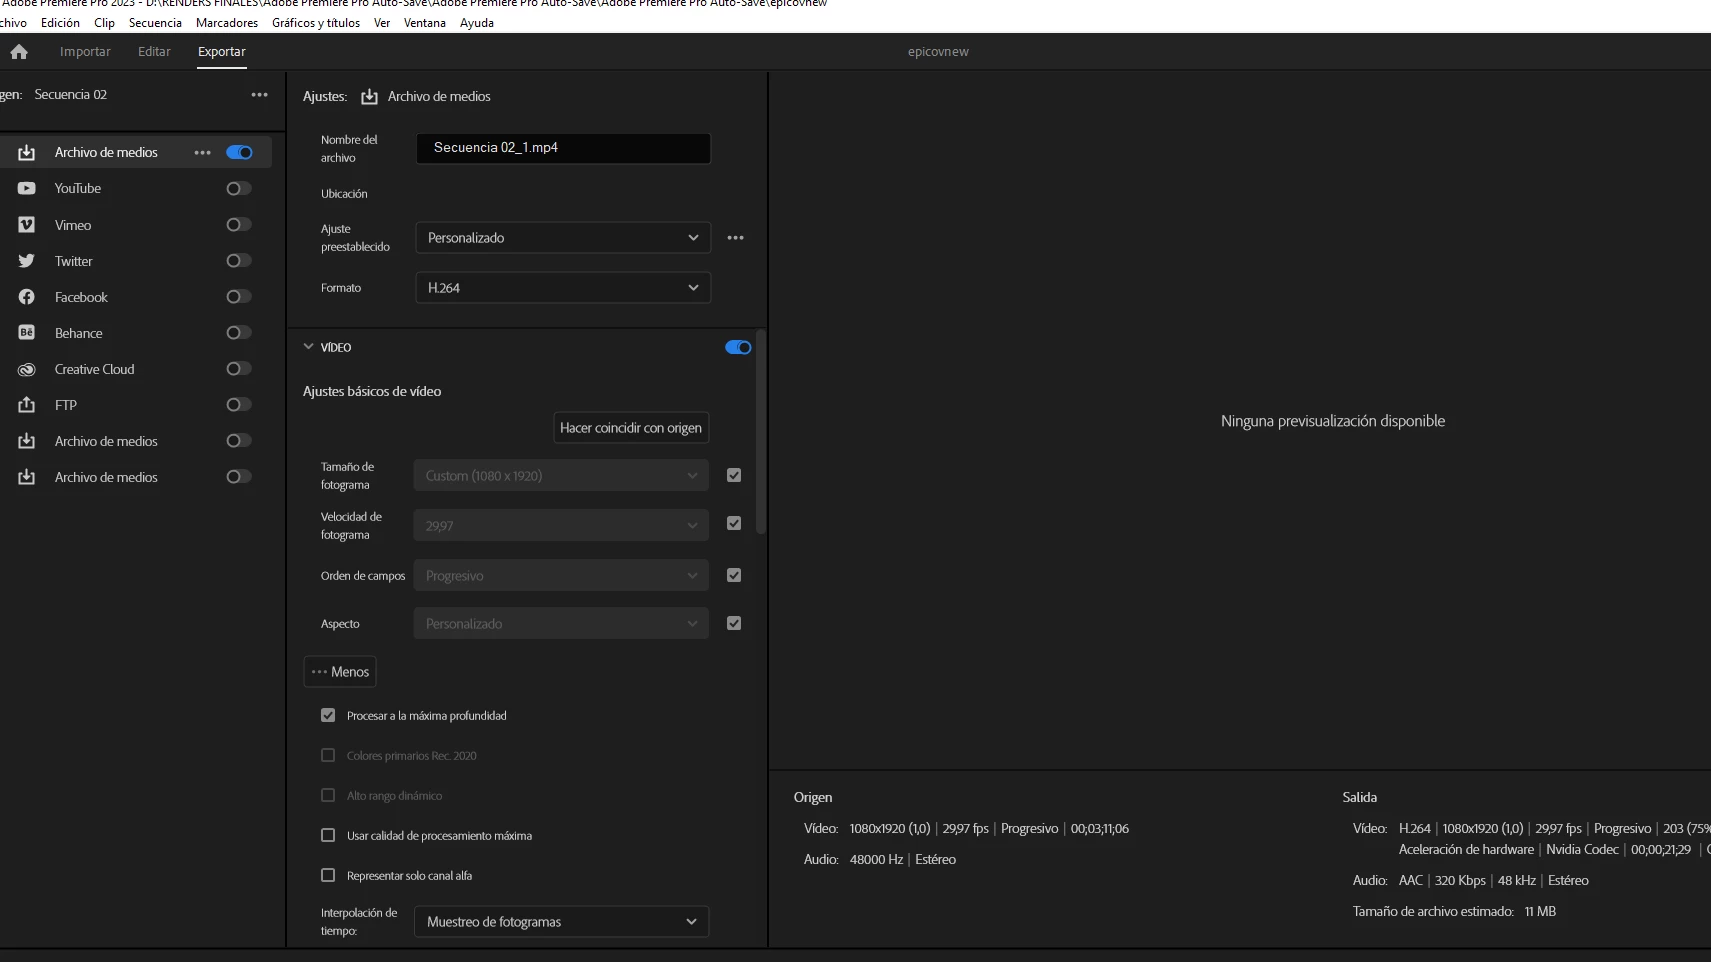The image size is (1711, 962).
Task: Turn off the enabled Archivo de medios switch
Action: (x=239, y=153)
